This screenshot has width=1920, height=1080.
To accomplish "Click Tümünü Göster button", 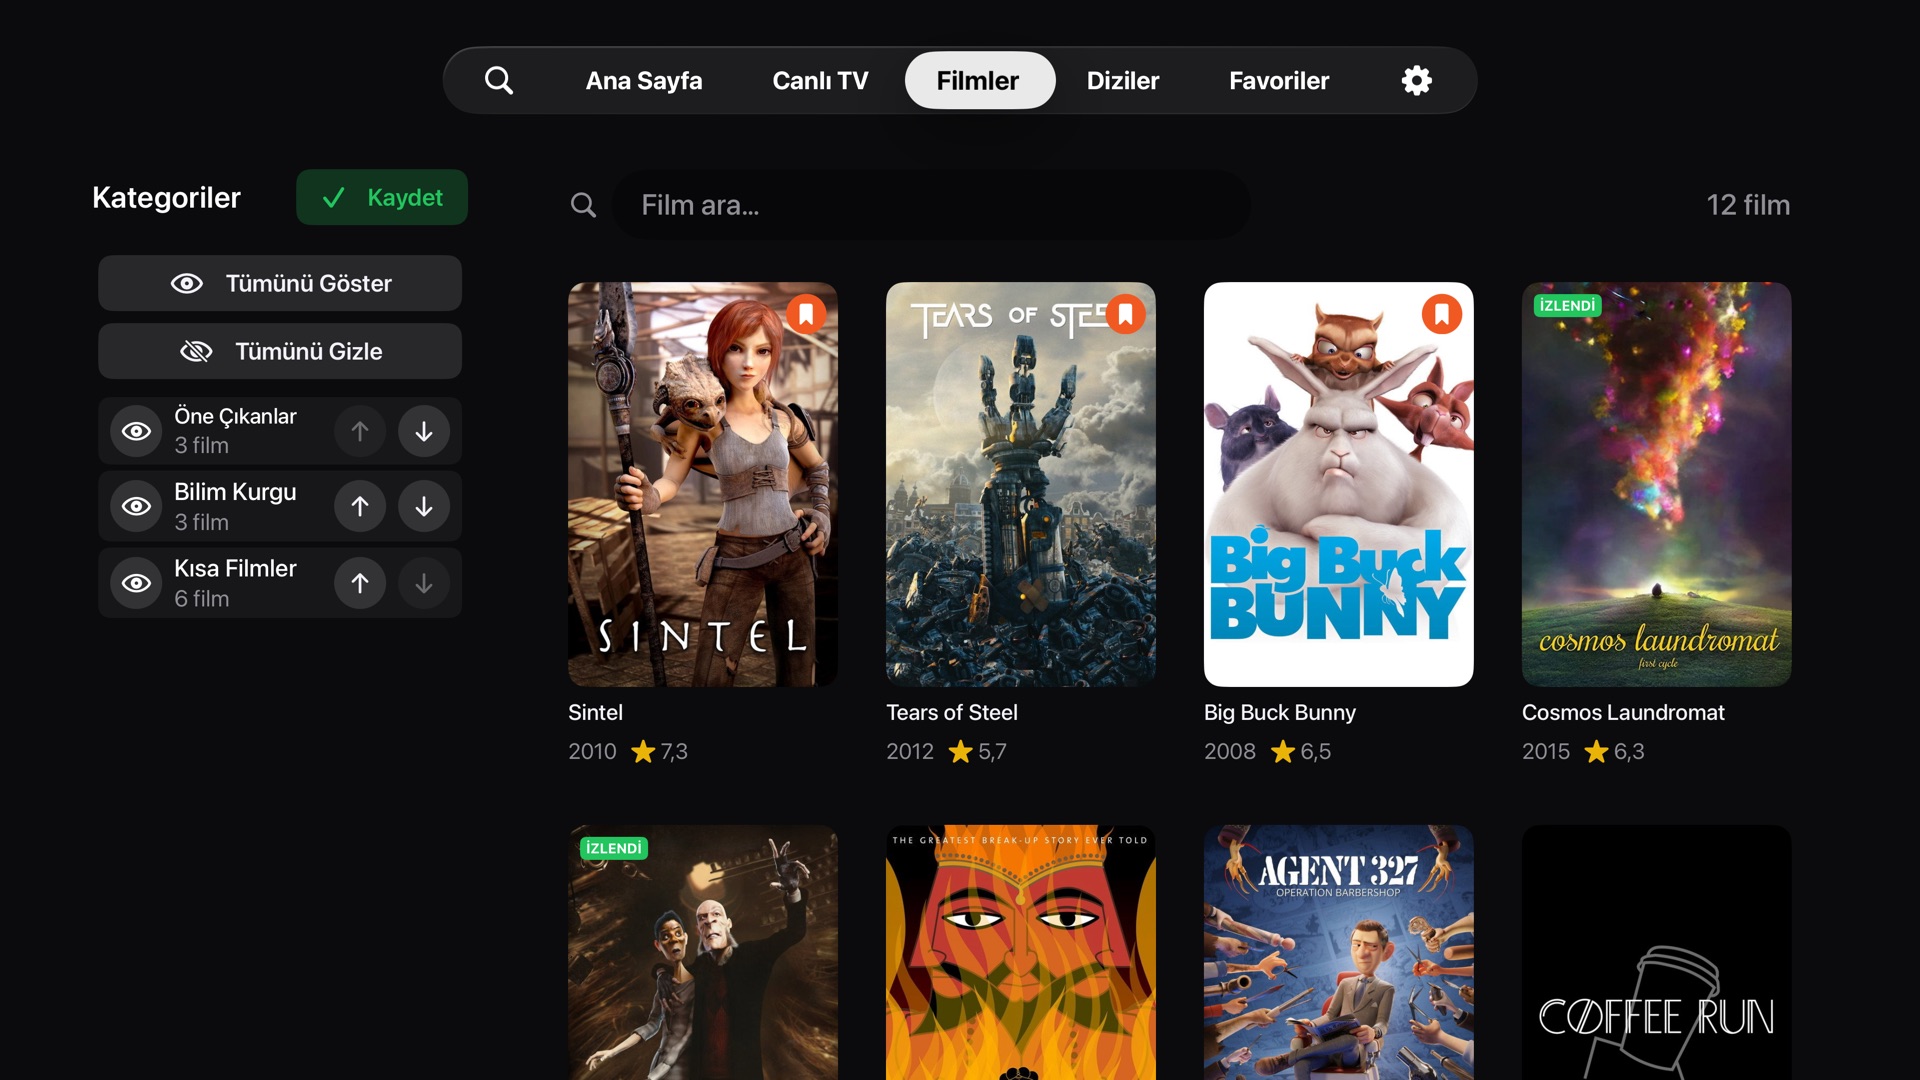I will click(280, 283).
